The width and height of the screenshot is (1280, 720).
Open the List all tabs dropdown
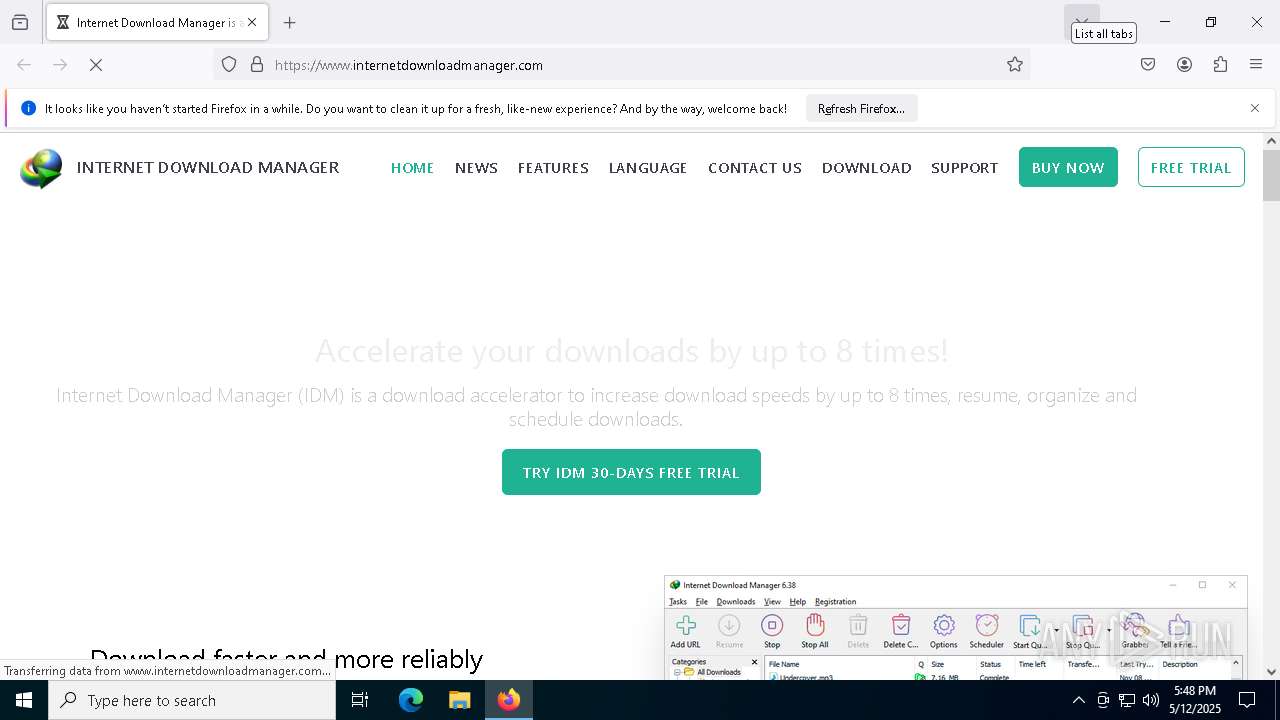[x=1082, y=22]
